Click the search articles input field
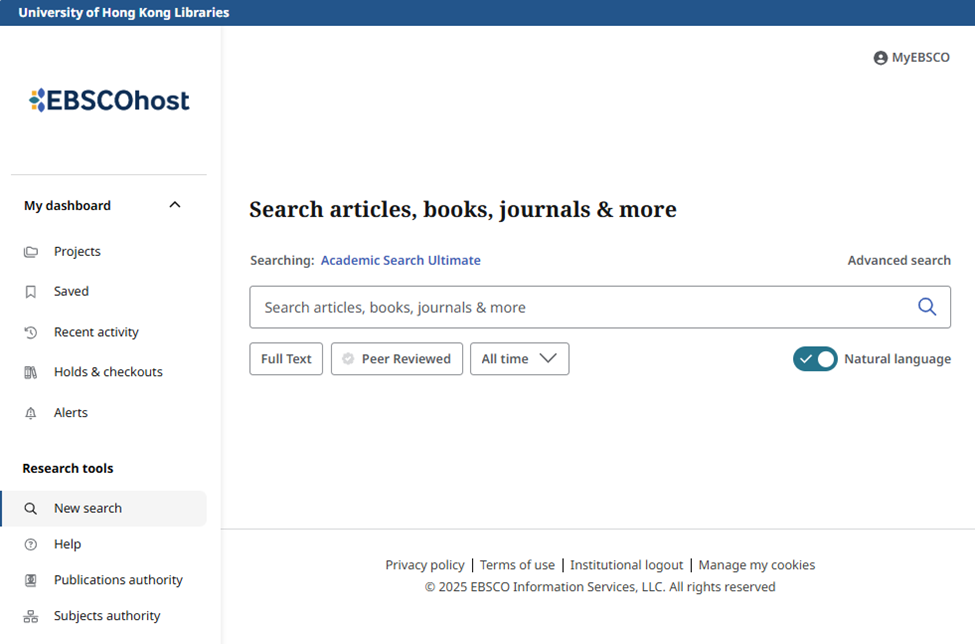 pyautogui.click(x=581, y=307)
